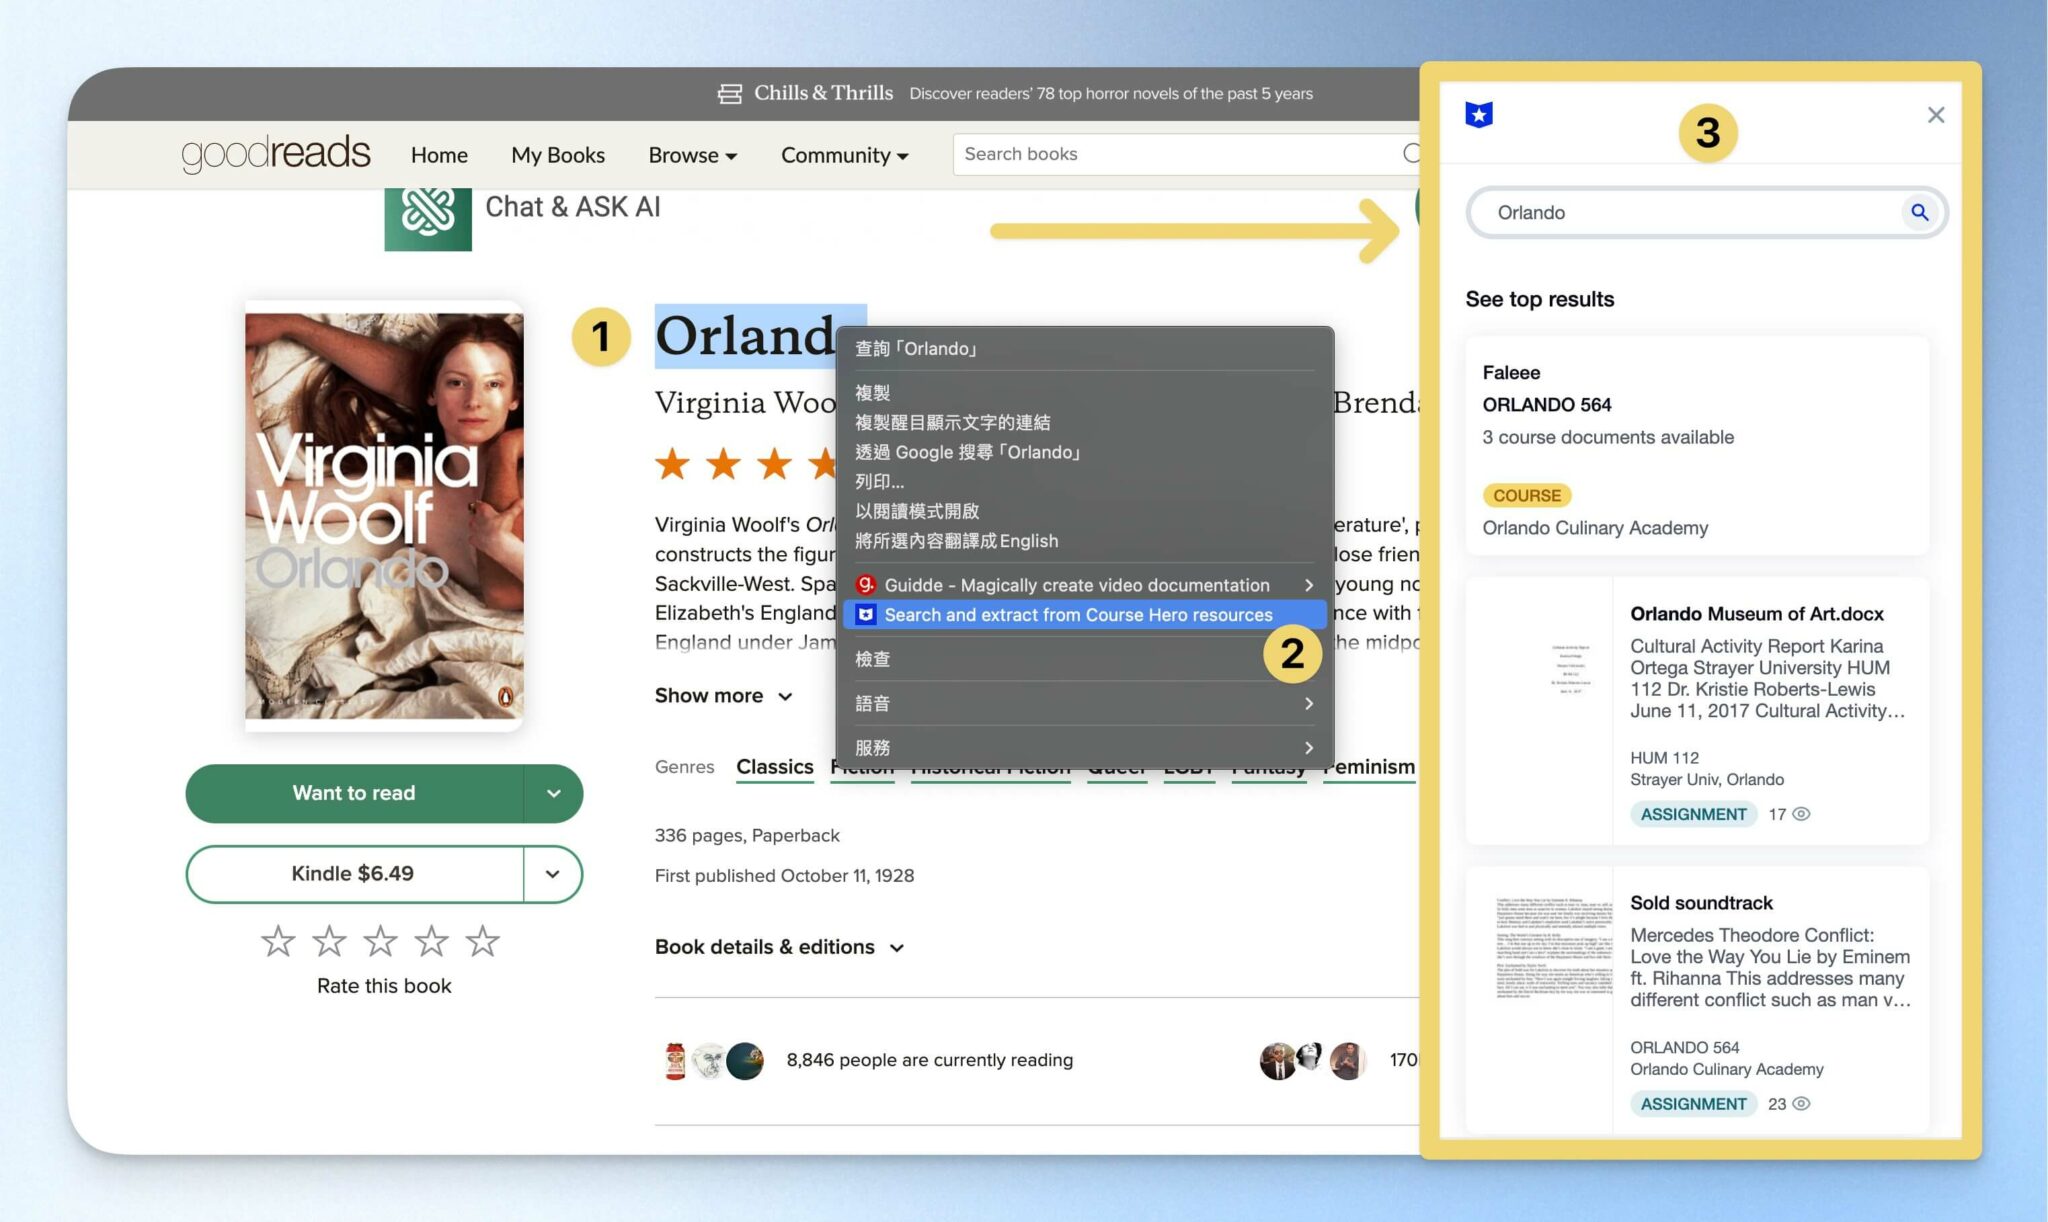Expand the Browse menu in navigation

click(692, 155)
